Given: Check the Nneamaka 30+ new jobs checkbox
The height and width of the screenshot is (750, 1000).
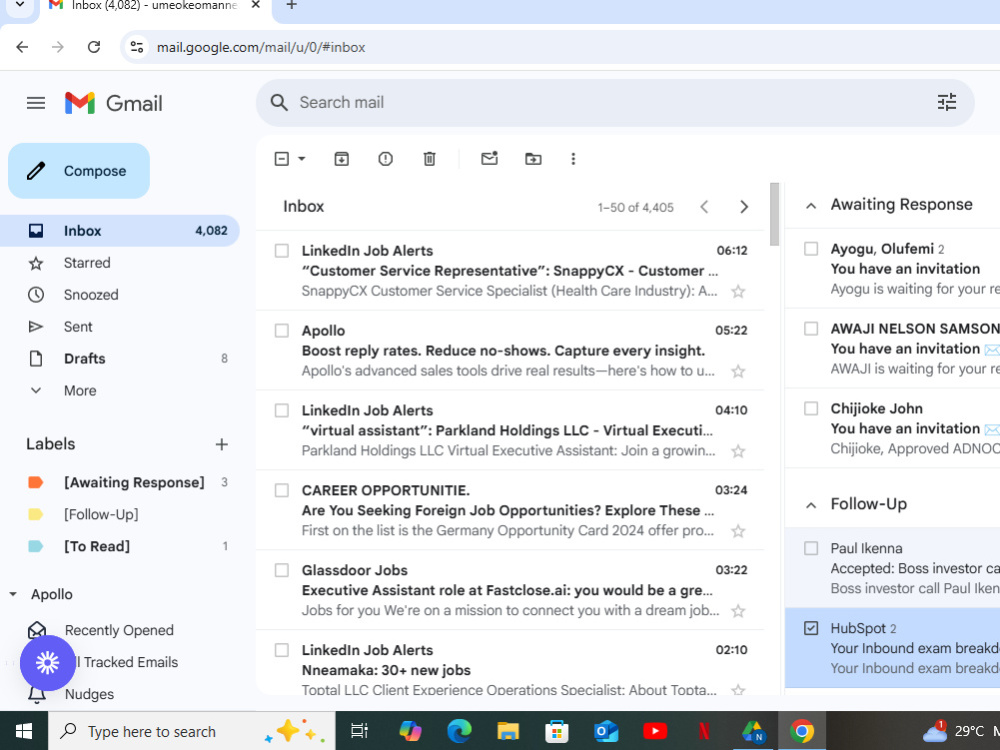Looking at the screenshot, I should tap(281, 650).
